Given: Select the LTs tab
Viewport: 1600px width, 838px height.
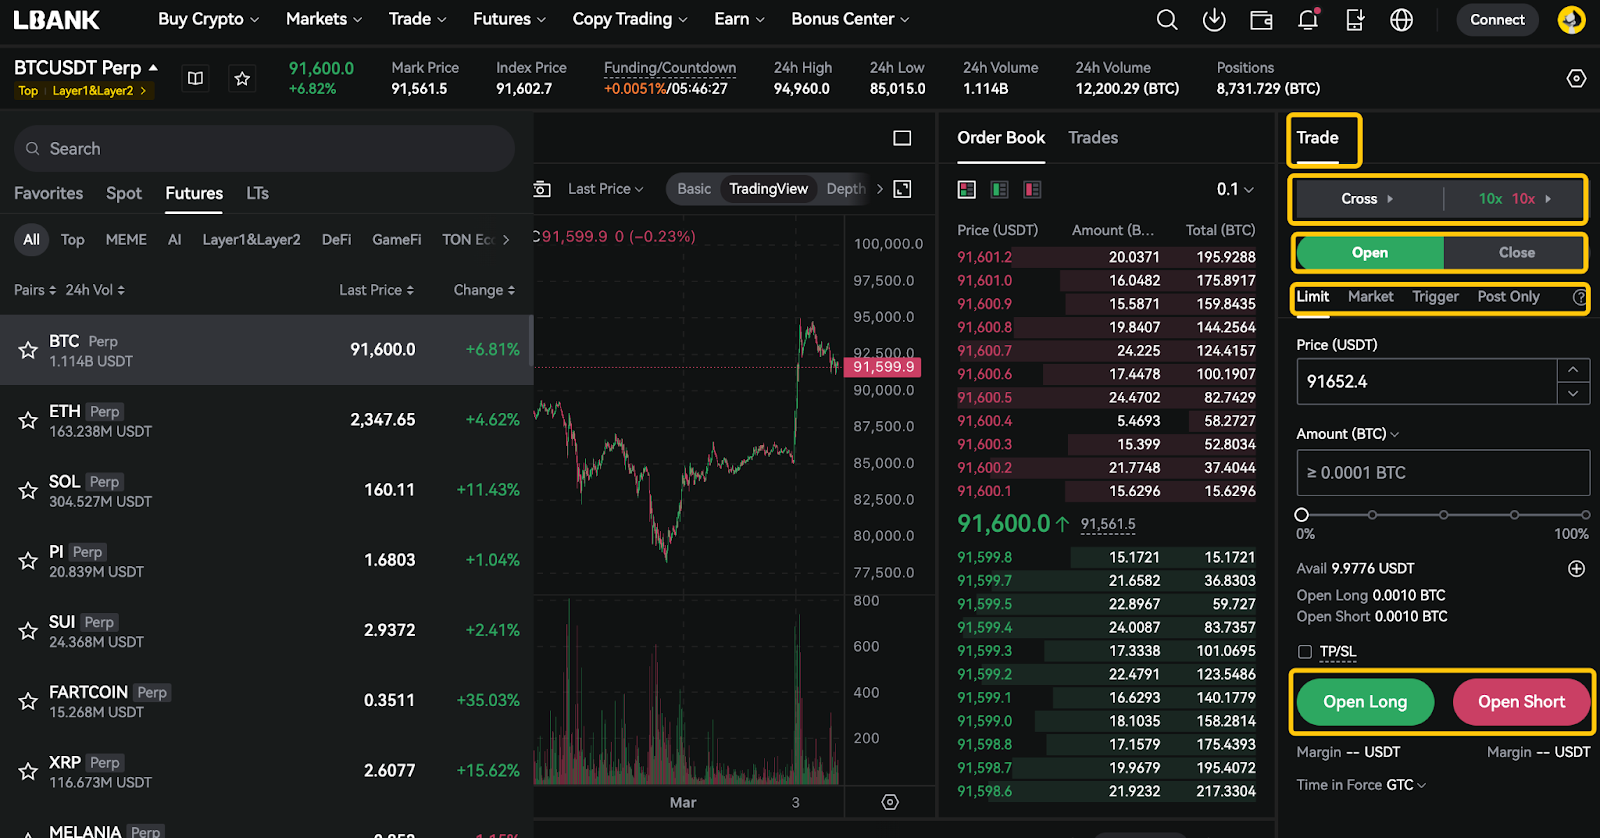Looking at the screenshot, I should (257, 193).
